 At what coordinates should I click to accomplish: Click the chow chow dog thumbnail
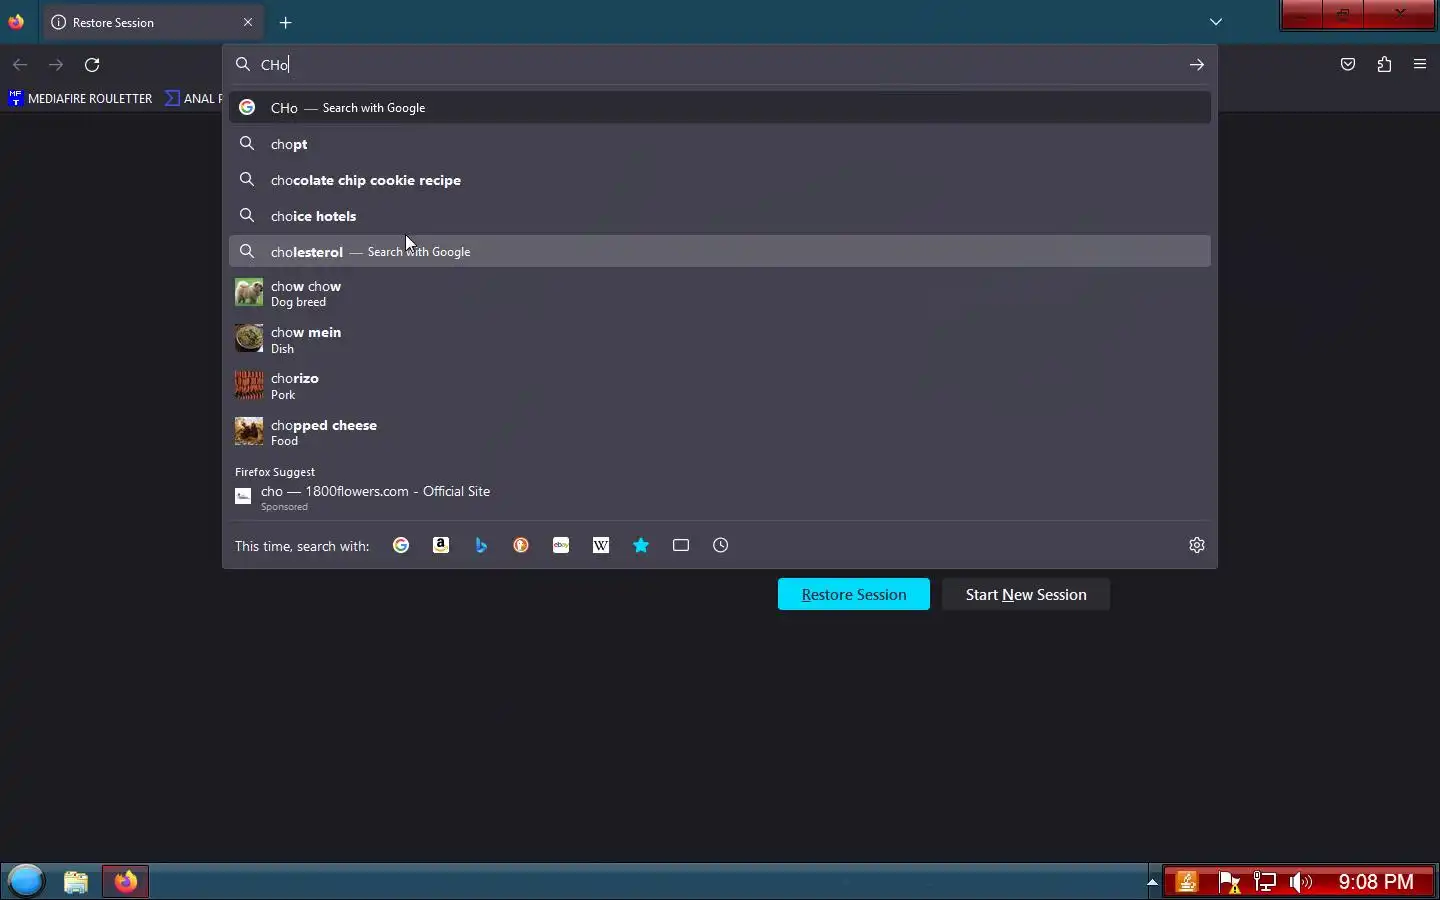tap(249, 292)
